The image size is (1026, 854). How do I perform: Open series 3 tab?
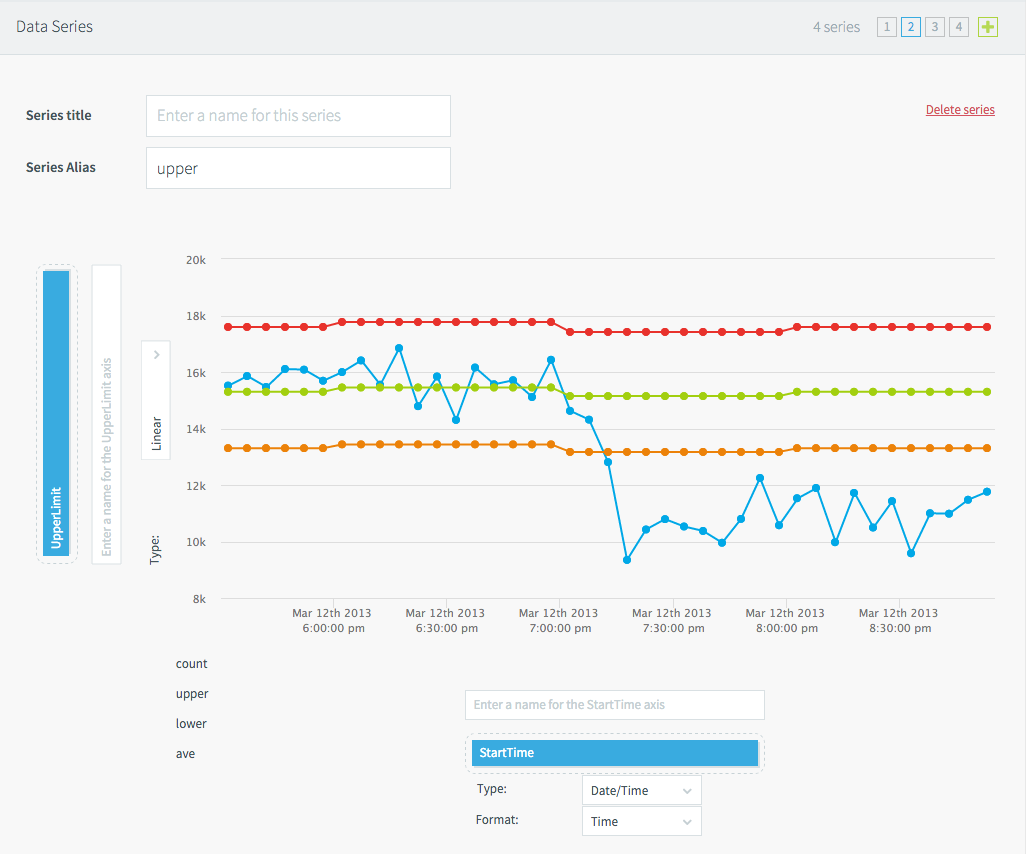point(934,27)
